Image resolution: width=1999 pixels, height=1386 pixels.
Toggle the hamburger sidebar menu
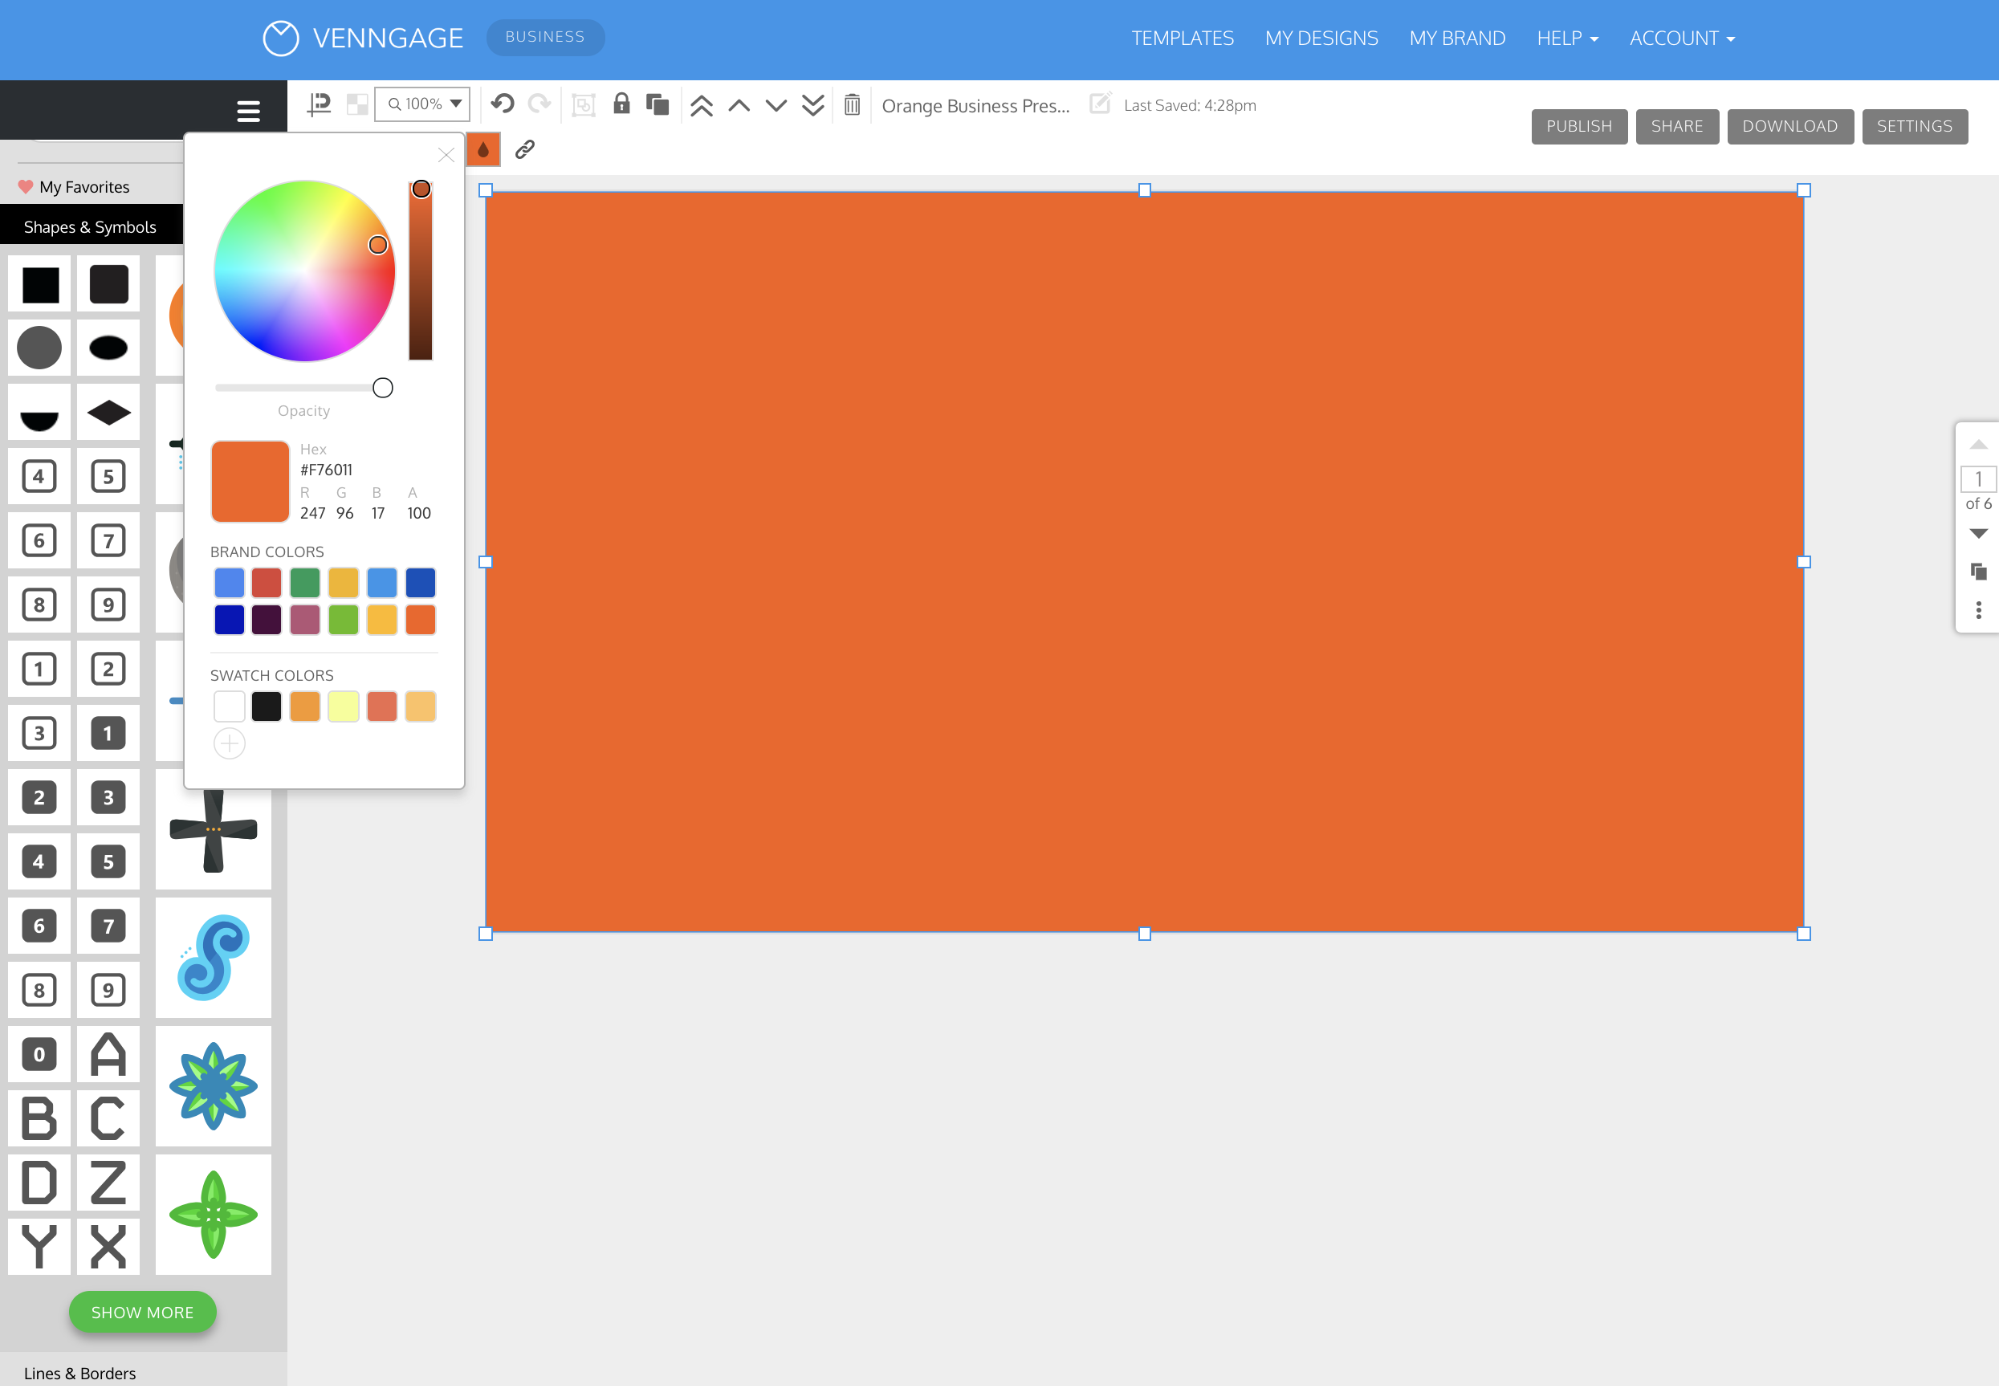point(248,111)
